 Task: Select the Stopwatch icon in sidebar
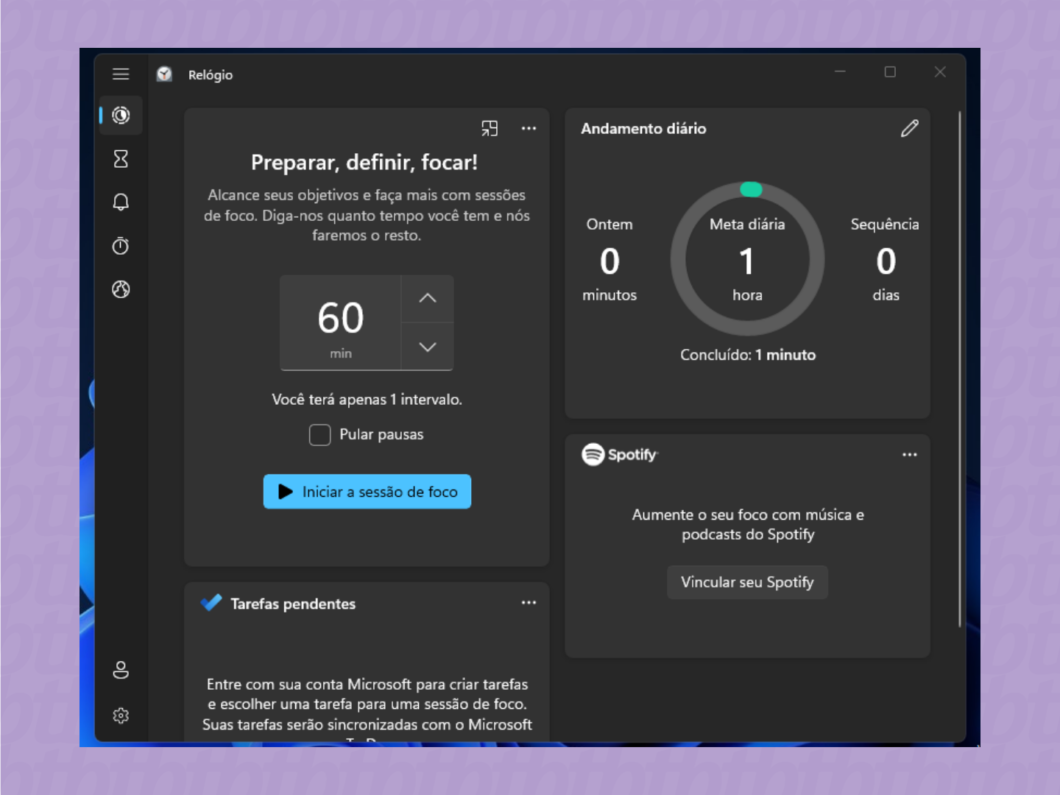[x=120, y=246]
